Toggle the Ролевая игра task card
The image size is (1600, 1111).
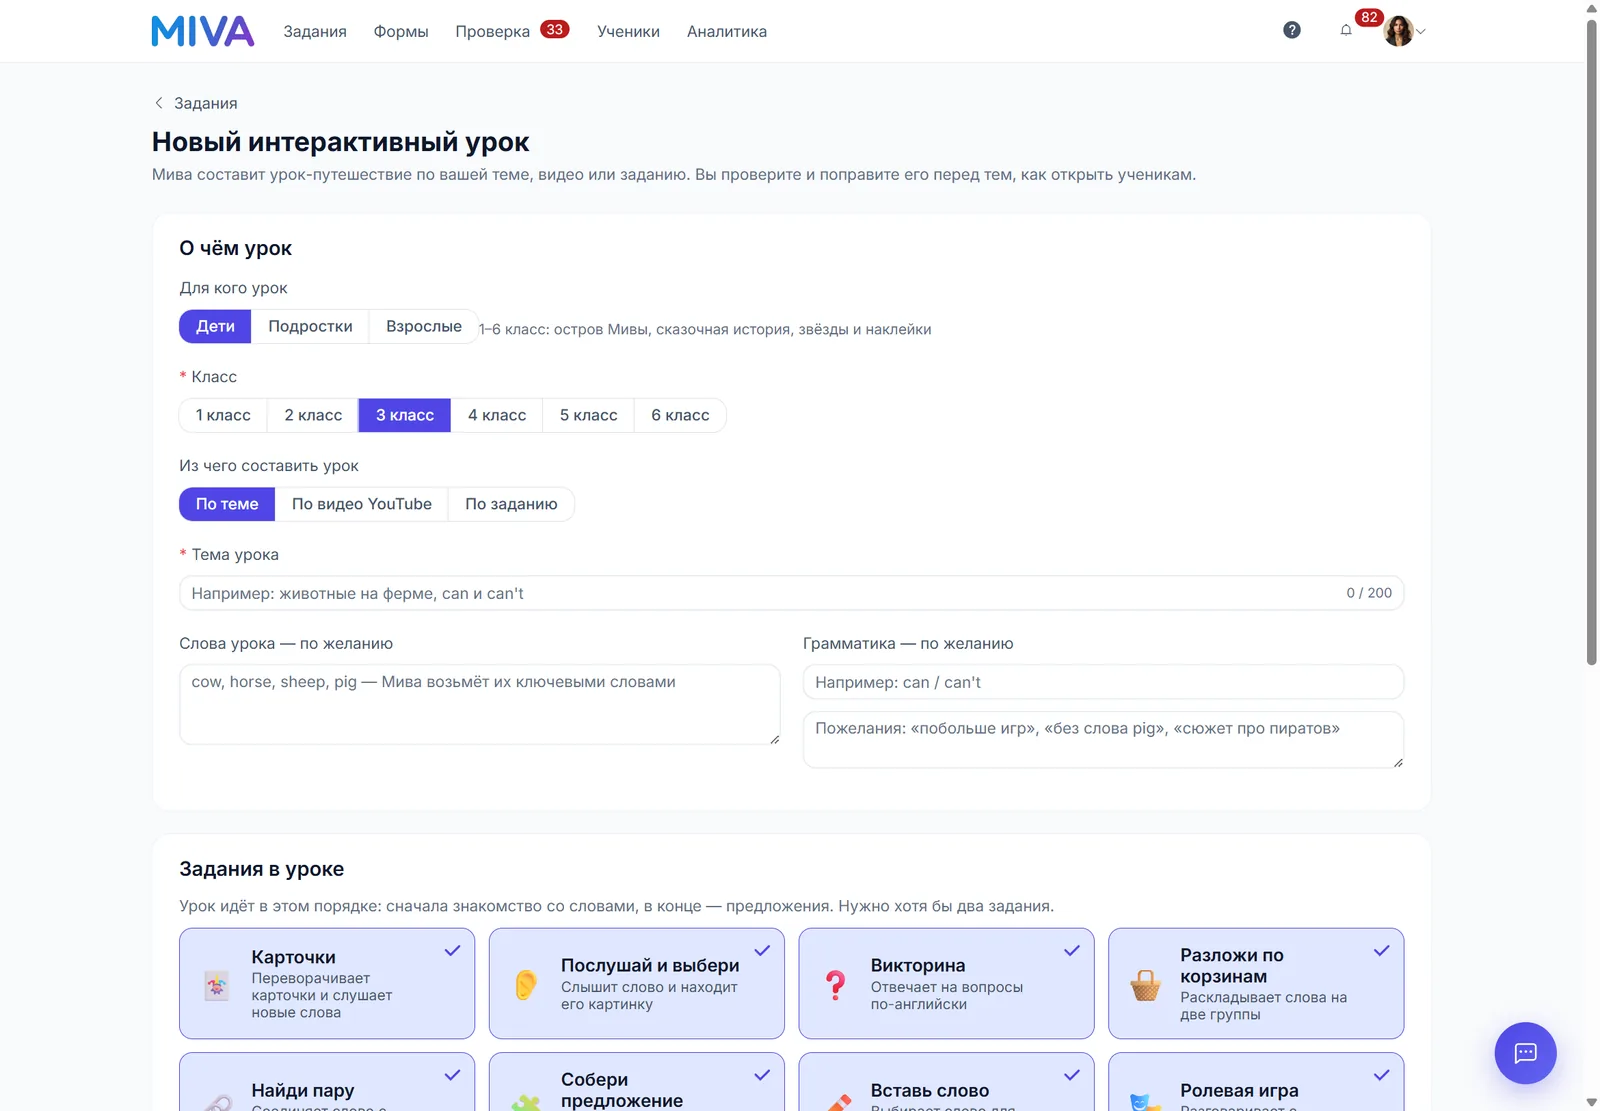point(1256,1082)
